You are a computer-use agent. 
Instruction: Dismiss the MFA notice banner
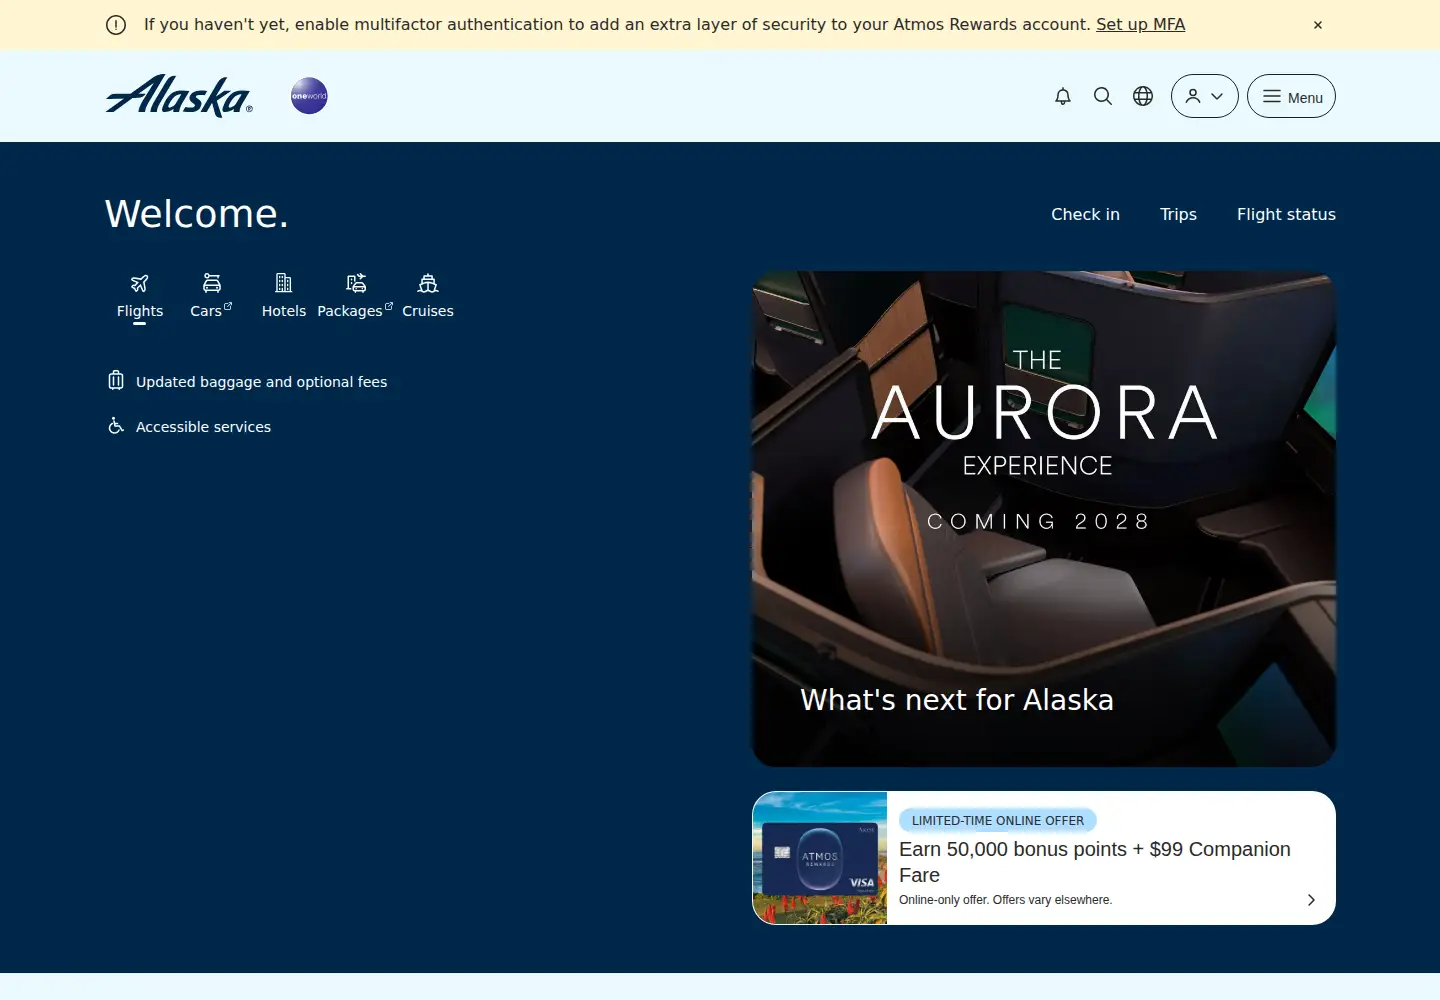coord(1318,25)
